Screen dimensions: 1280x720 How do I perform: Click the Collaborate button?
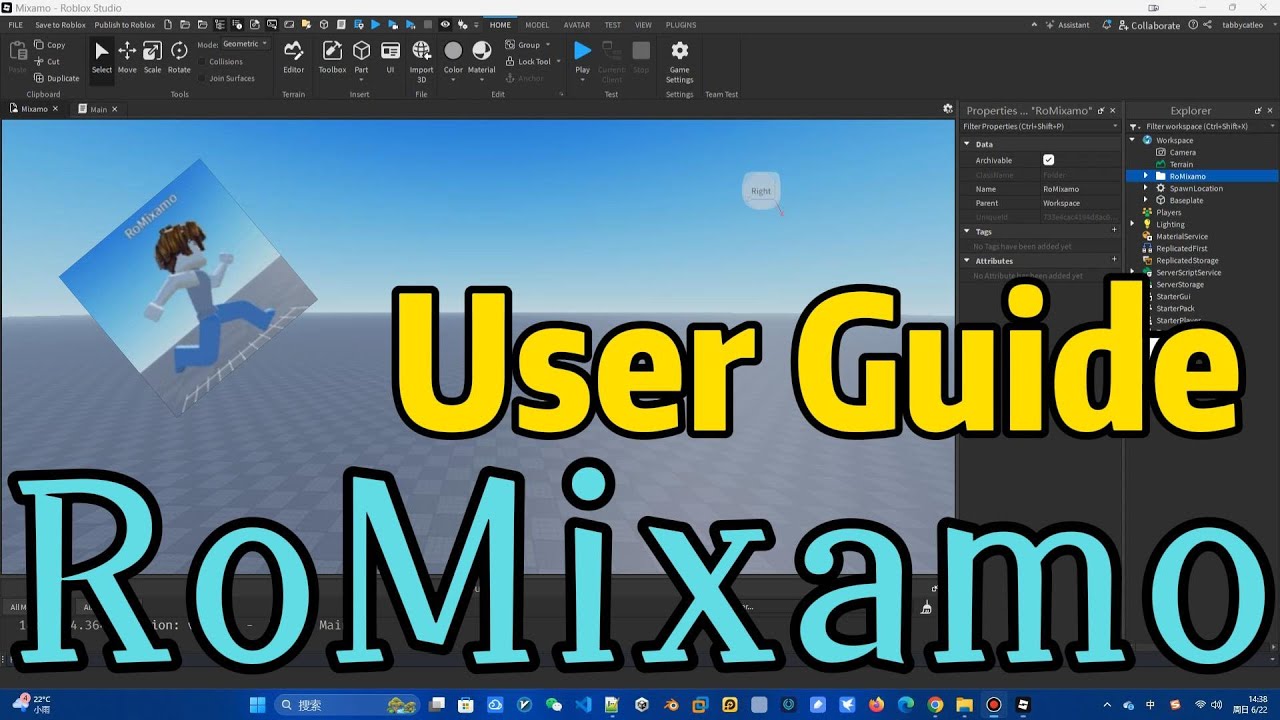tap(1149, 25)
